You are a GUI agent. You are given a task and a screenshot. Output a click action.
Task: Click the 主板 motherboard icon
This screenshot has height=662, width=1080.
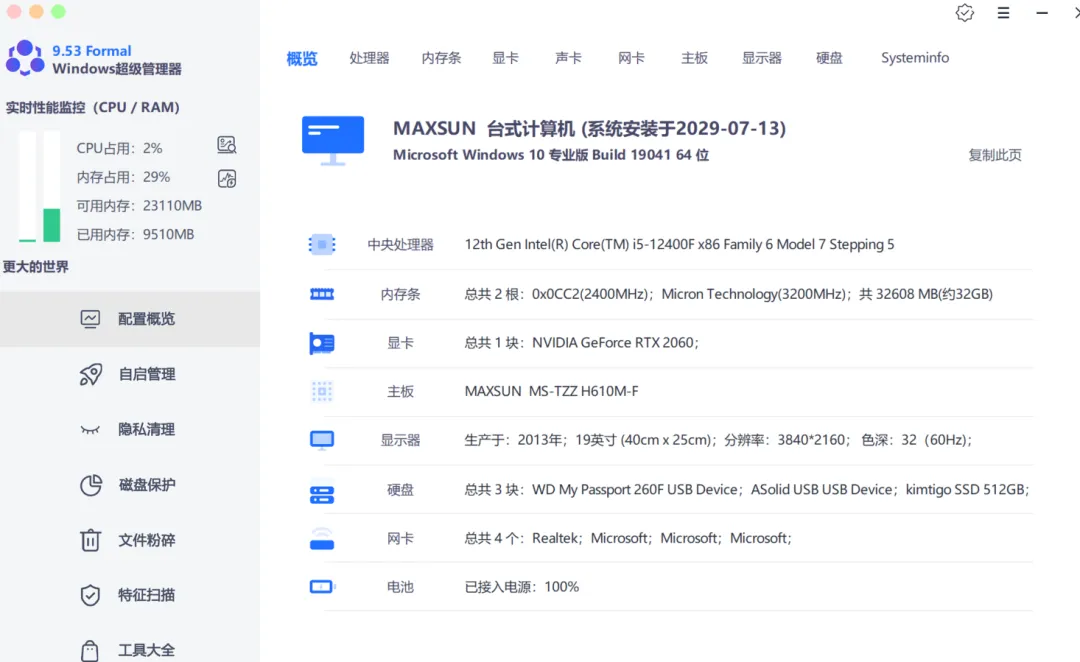point(322,391)
